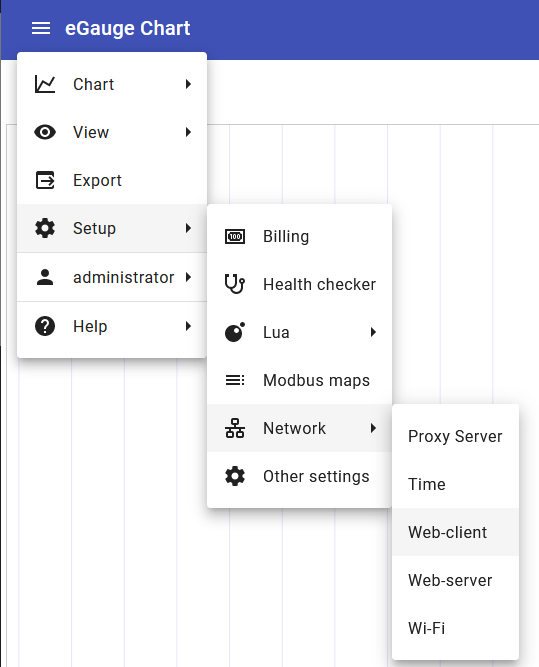539x667 pixels.
Task: Open the View menu item
Action: click(112, 132)
